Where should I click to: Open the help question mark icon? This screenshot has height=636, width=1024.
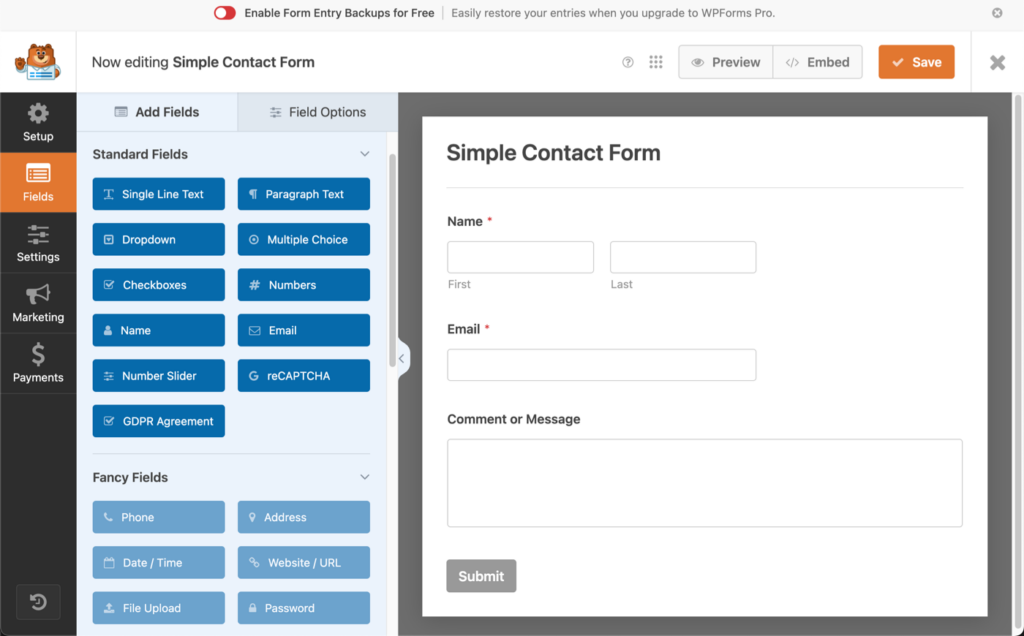pos(627,61)
